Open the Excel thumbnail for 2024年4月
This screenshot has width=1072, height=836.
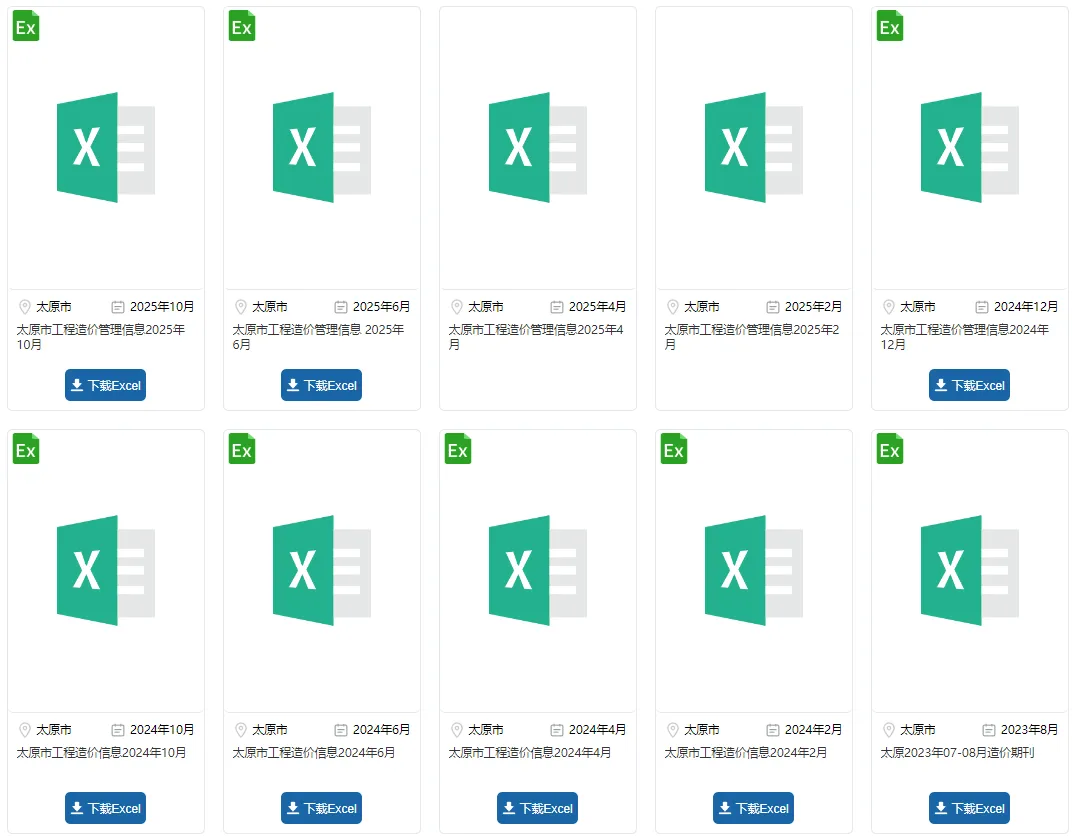click(x=538, y=570)
